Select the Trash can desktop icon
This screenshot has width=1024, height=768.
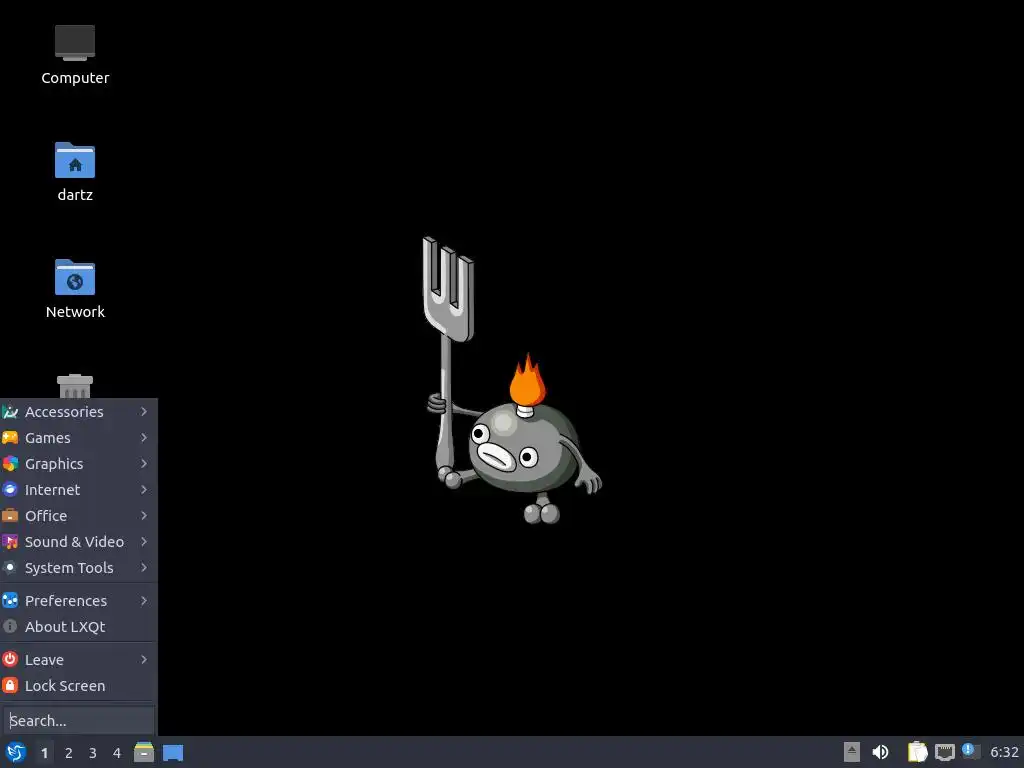74,386
